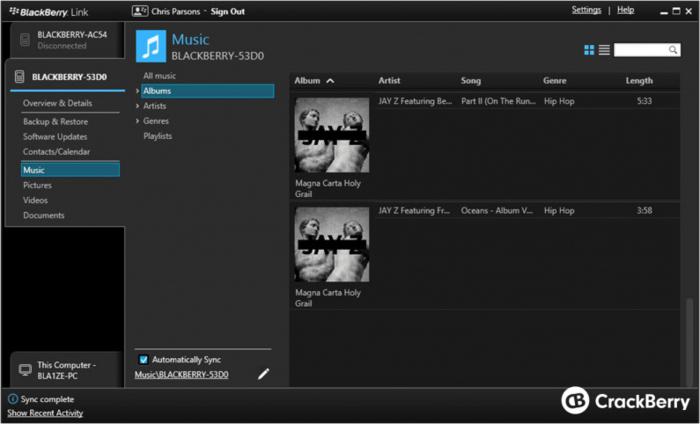Click the user account icon by Chris Parsons

tap(140, 11)
